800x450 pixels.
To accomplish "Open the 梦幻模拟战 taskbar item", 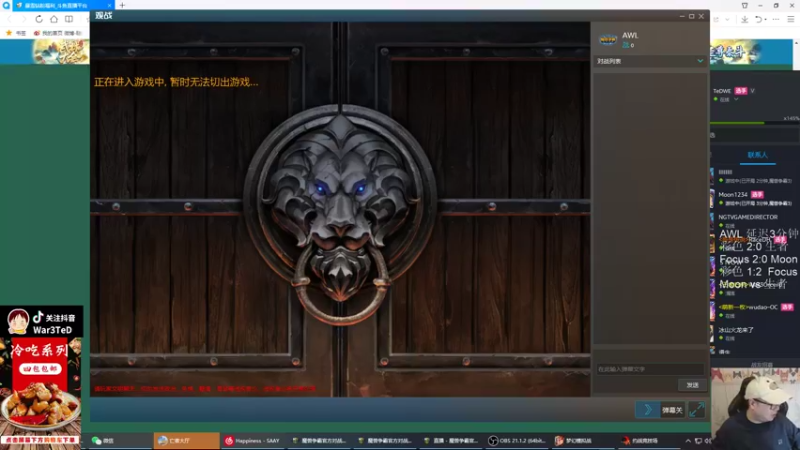I will click(x=583, y=440).
